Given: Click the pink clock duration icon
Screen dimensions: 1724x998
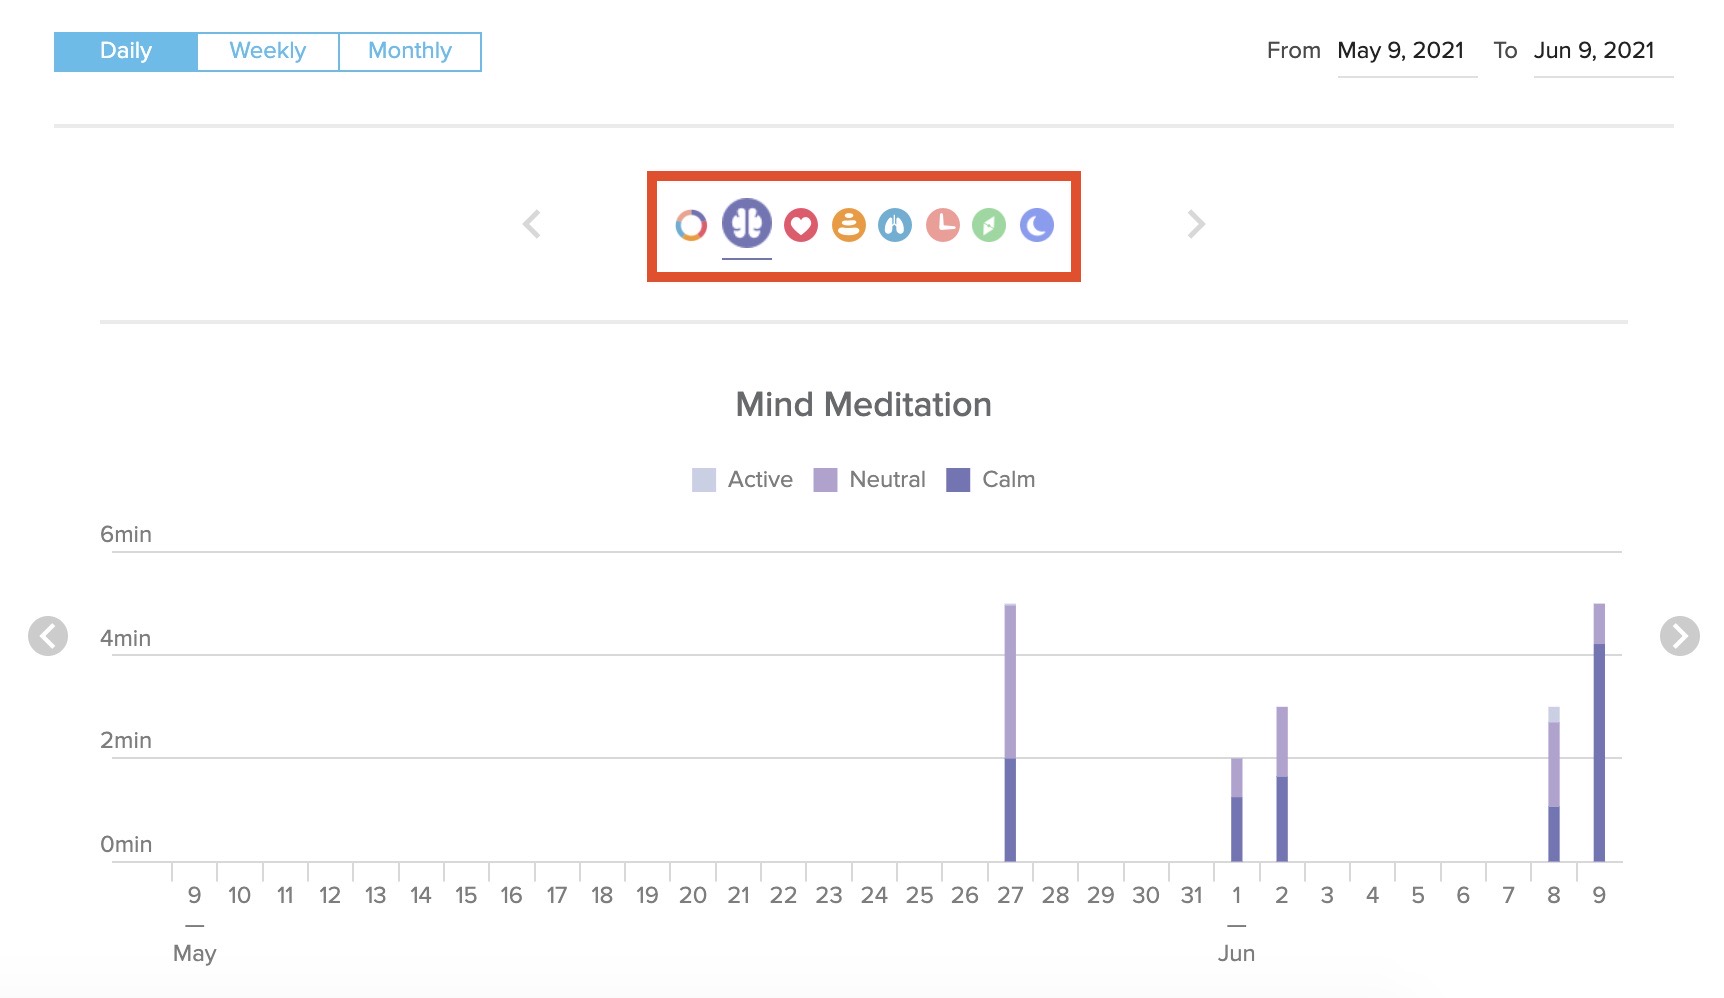Looking at the screenshot, I should tap(940, 224).
